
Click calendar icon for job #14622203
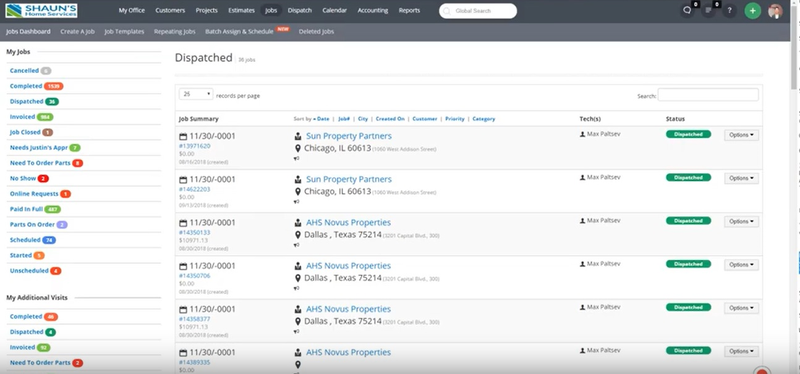(183, 180)
